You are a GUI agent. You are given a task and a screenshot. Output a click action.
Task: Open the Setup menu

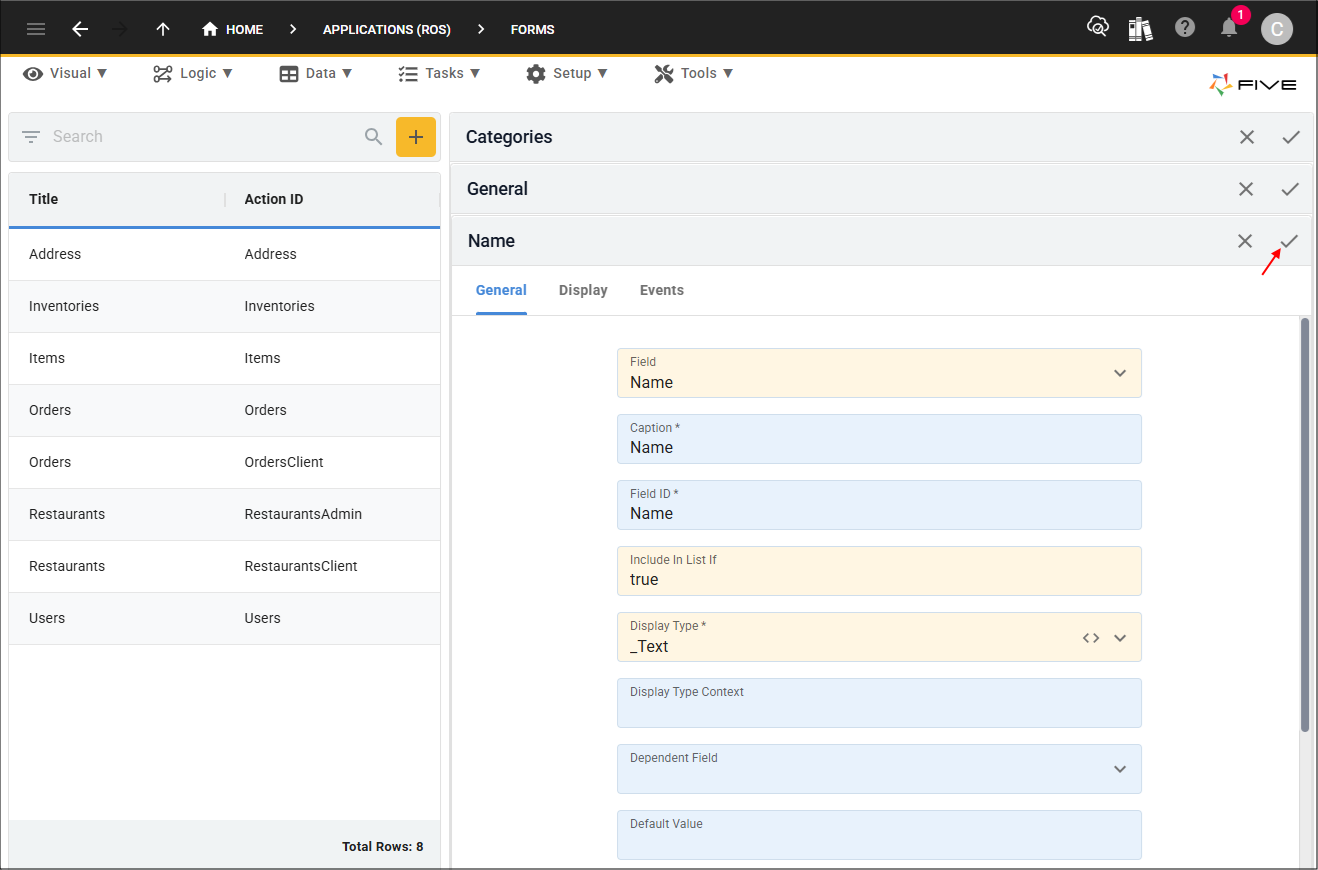pos(567,73)
